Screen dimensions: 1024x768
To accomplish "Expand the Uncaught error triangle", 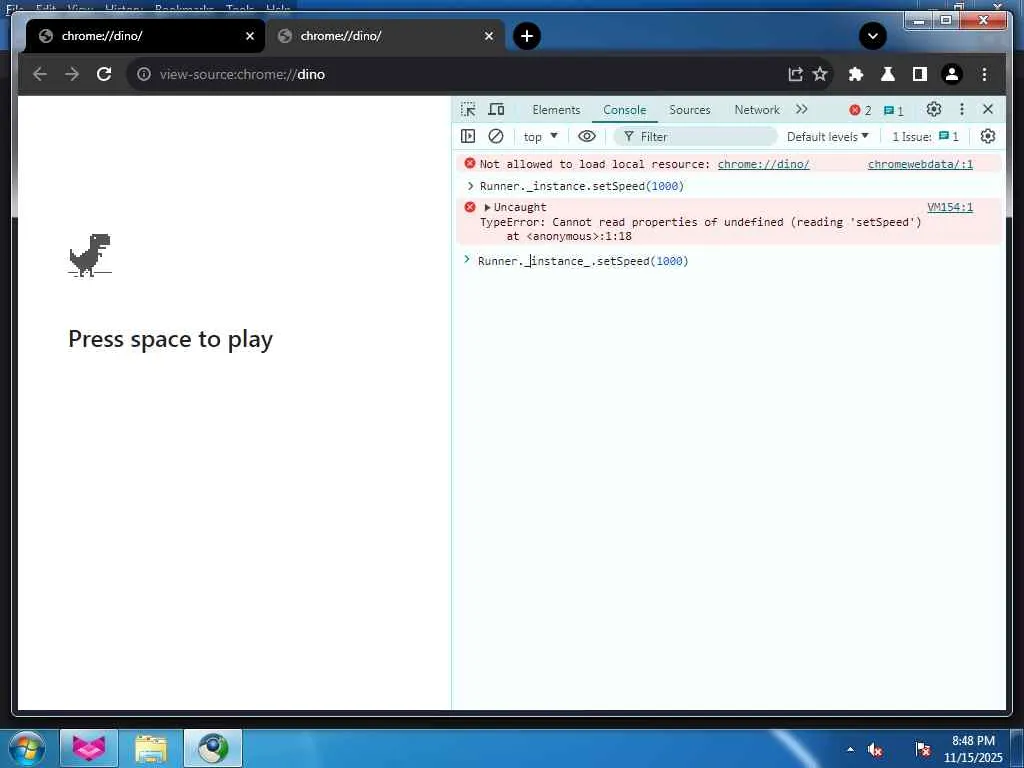I will click(x=487, y=207).
